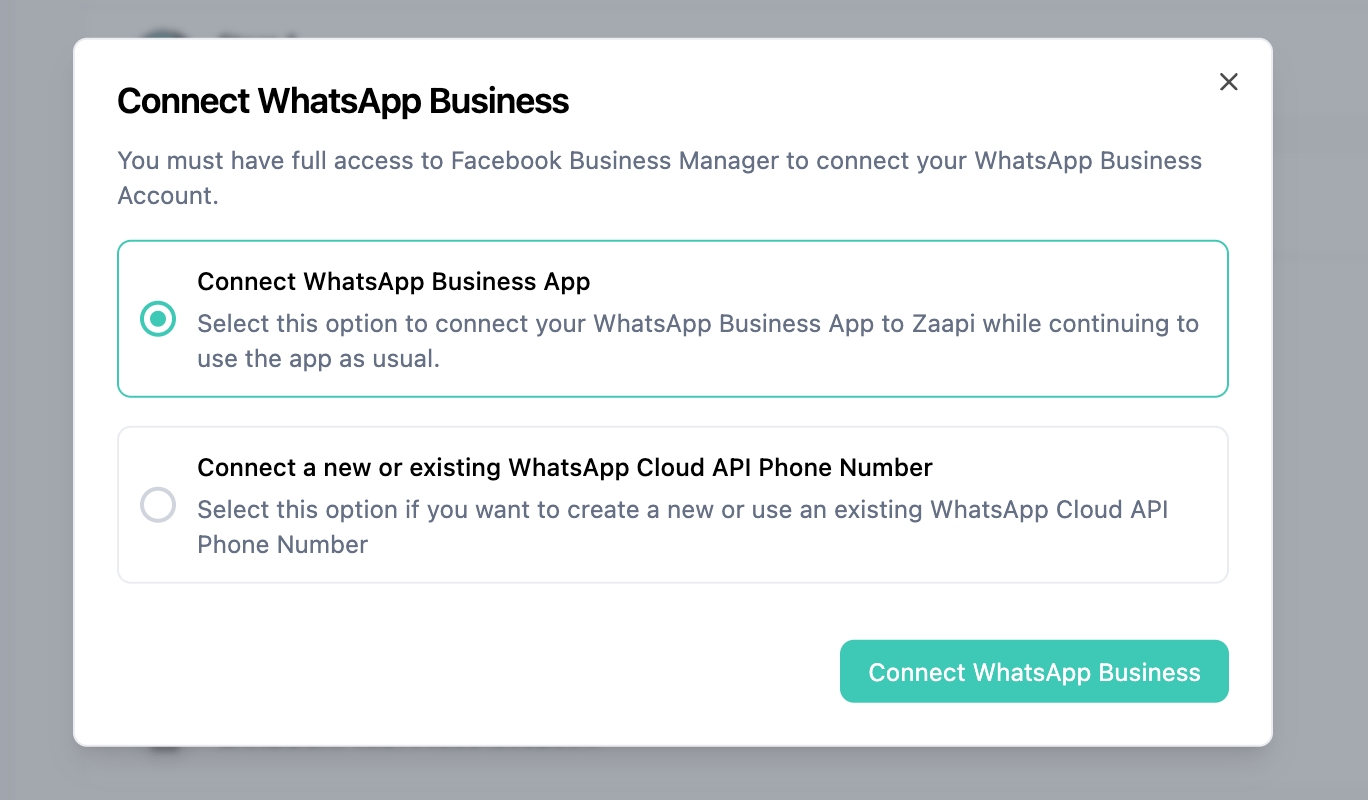The height and width of the screenshot is (800, 1368).
Task: Select the WhatsApp Cloud API Phone Number radio button
Action: [158, 505]
